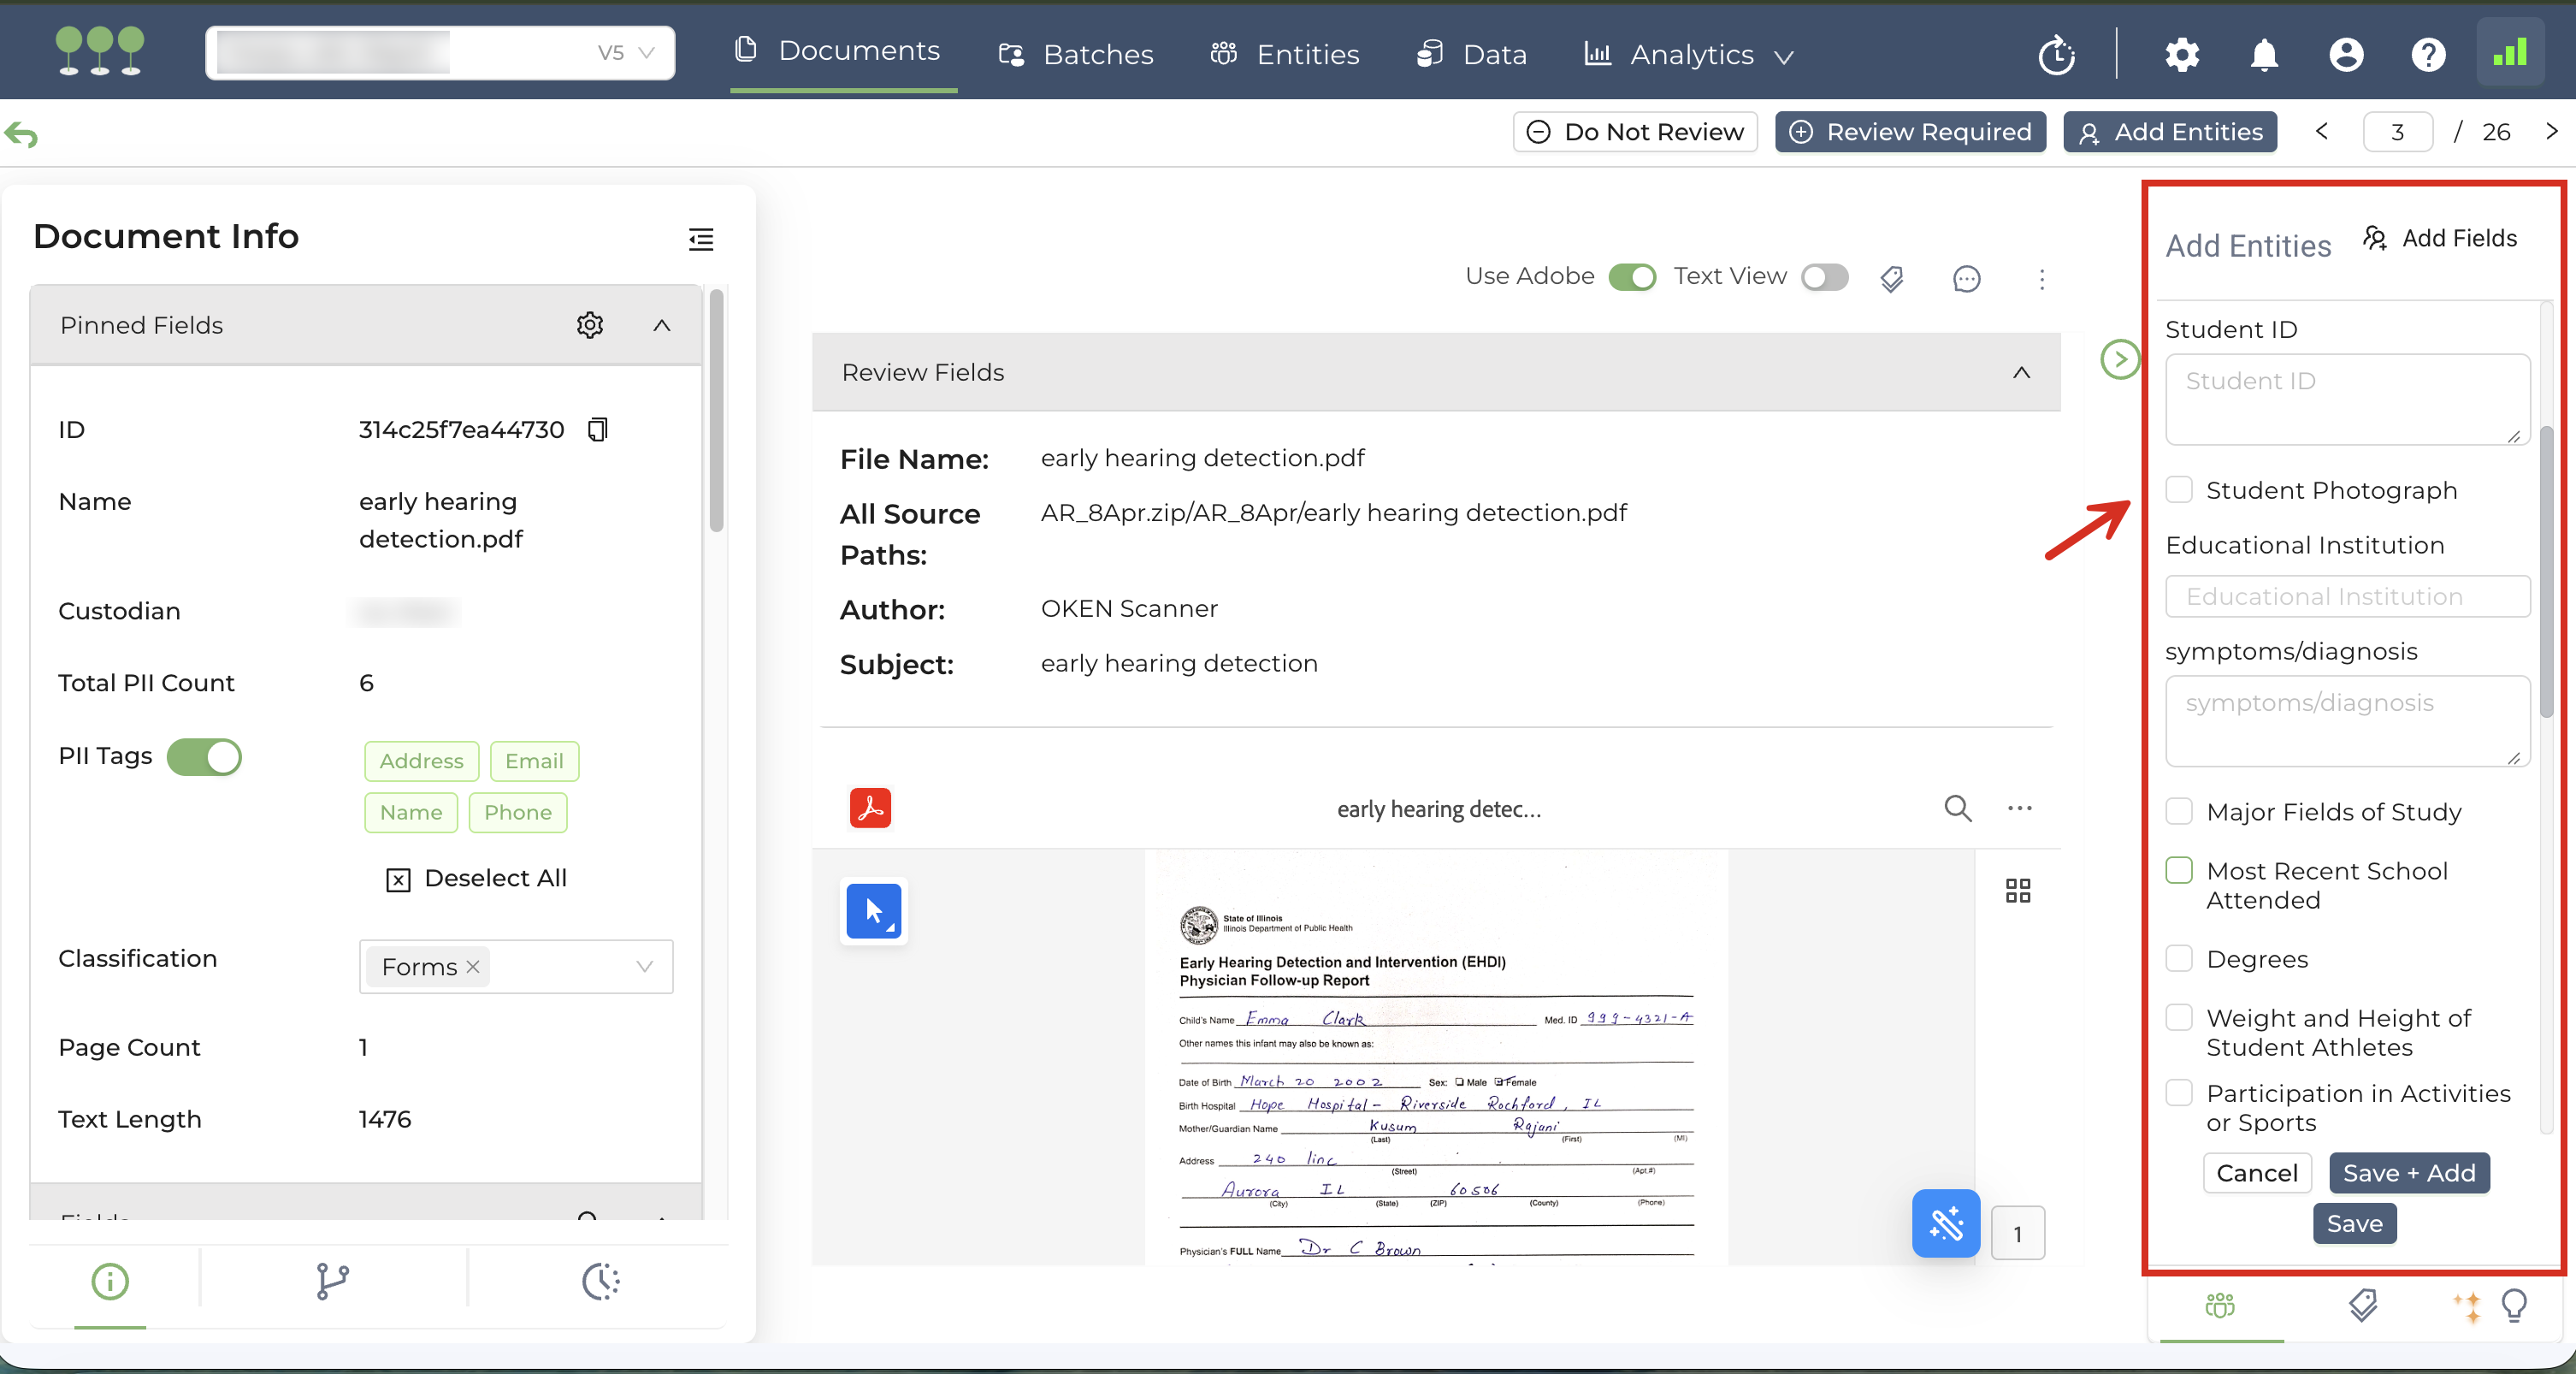Open the history clock icon in header
This screenshot has width=2576, height=1374.
pos(2056,54)
